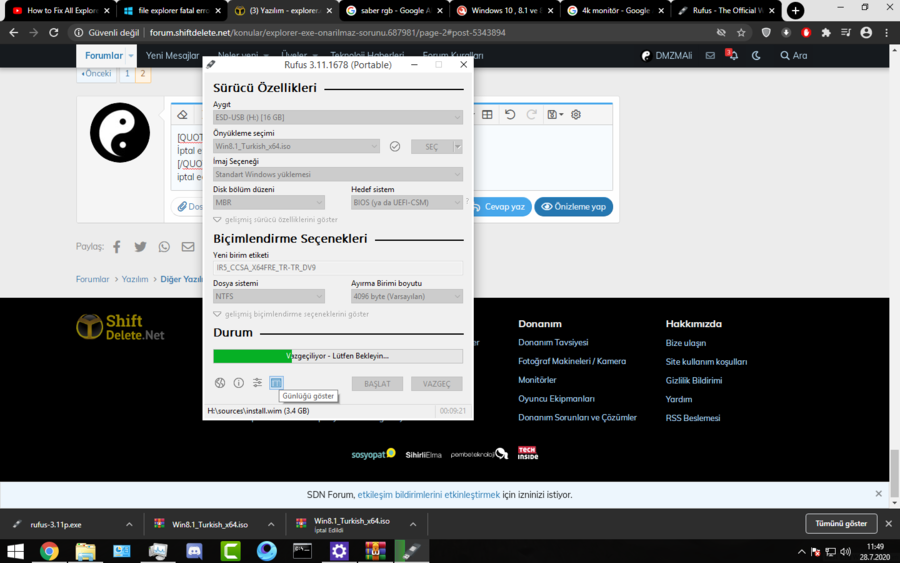Image resolution: width=900 pixels, height=563 pixels.
Task: Redo icon in forum editor toolbar
Action: tap(532, 115)
